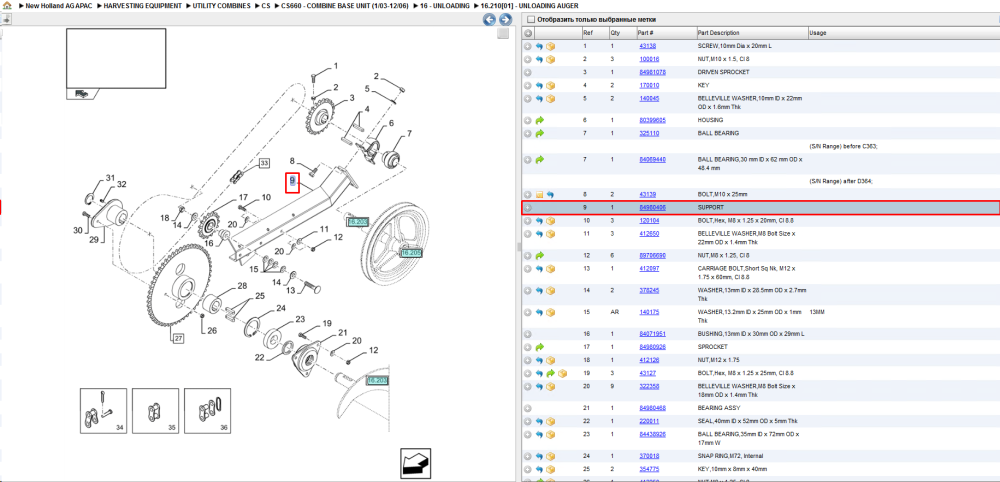Viewport: 1000px width, 482px height.
Task: Click the blue return arrow on row 1
Action: 539,47
